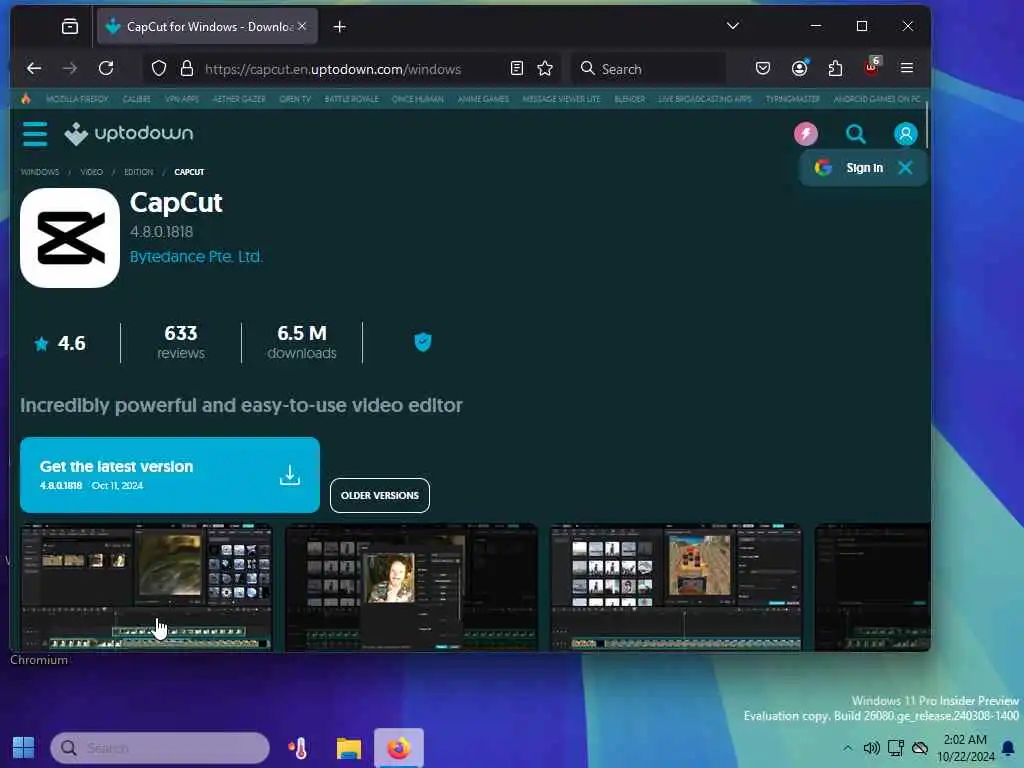Open the pink lightning bolt turbo icon
Viewport: 1024px width, 768px height.
coord(806,134)
